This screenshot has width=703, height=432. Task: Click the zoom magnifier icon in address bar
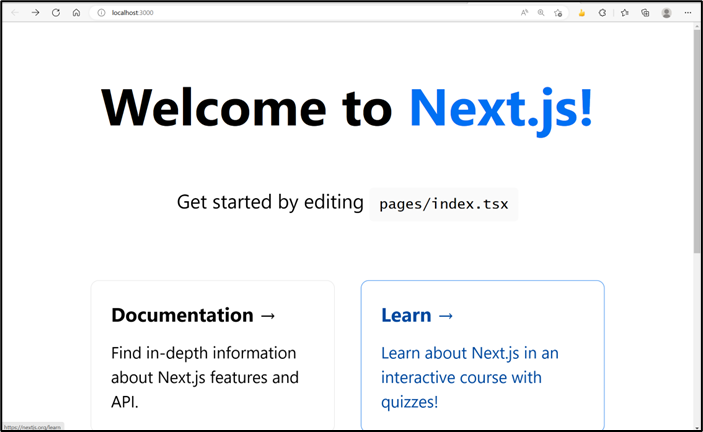541,13
